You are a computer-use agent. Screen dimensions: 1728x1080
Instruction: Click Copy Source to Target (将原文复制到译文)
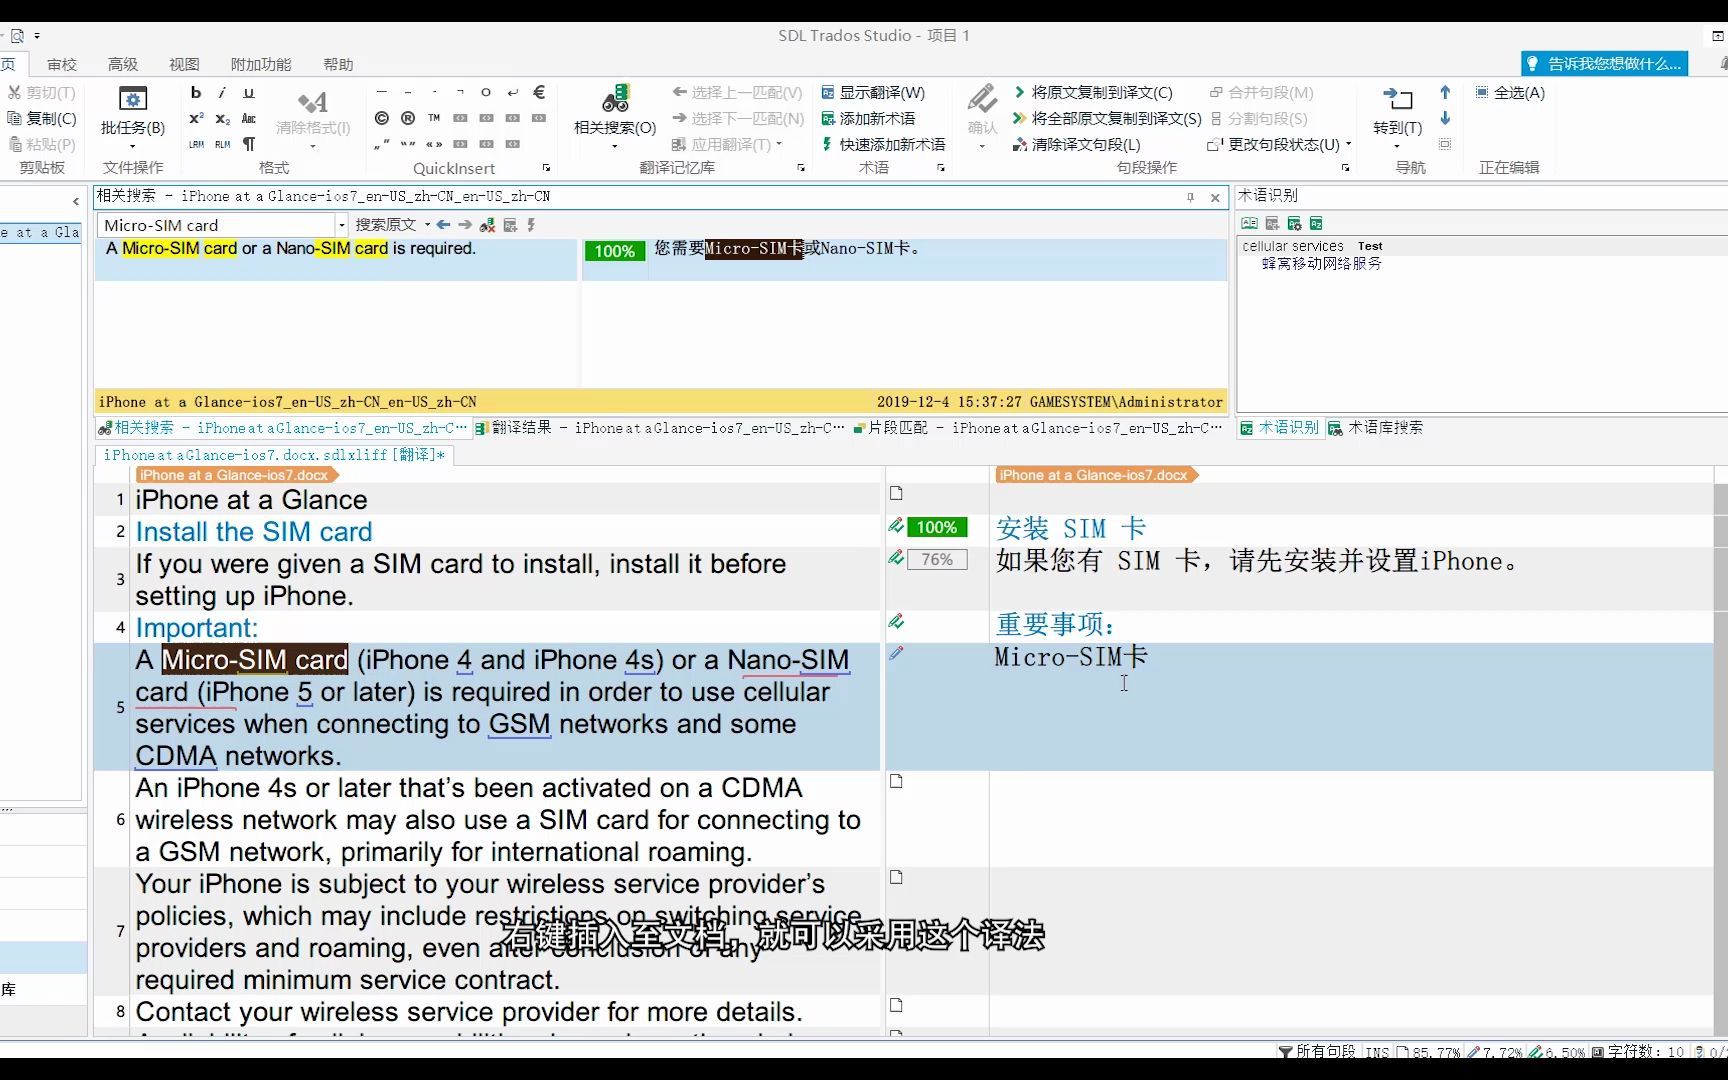click(1092, 92)
